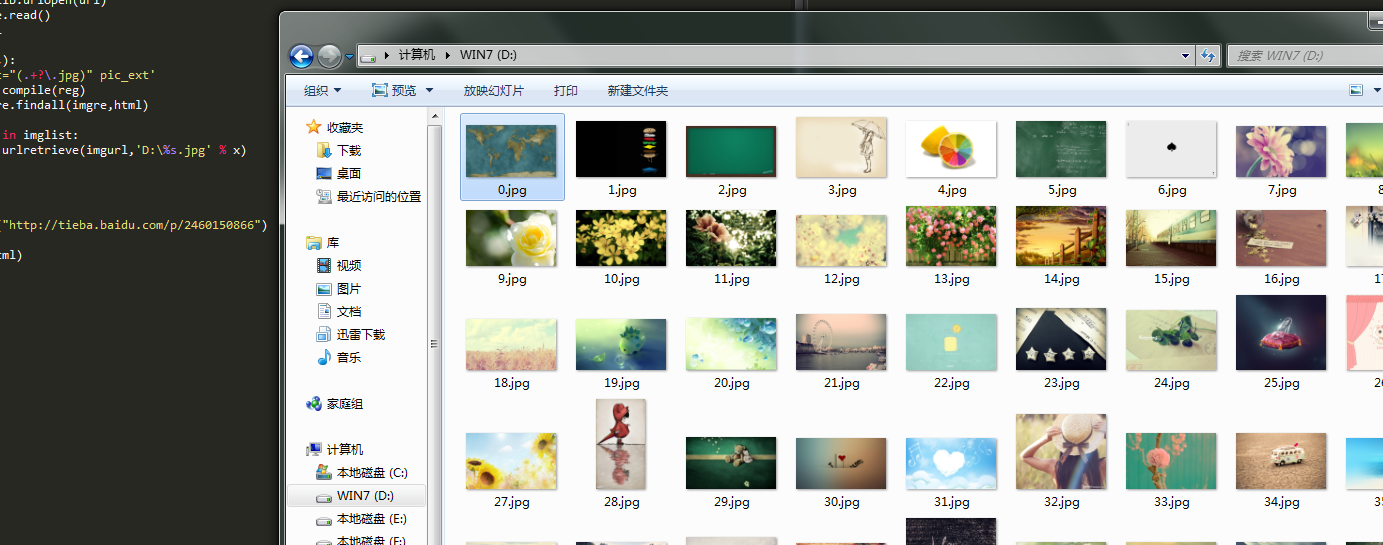Open 音乐 library
This screenshot has height=545, width=1383.
339,357
